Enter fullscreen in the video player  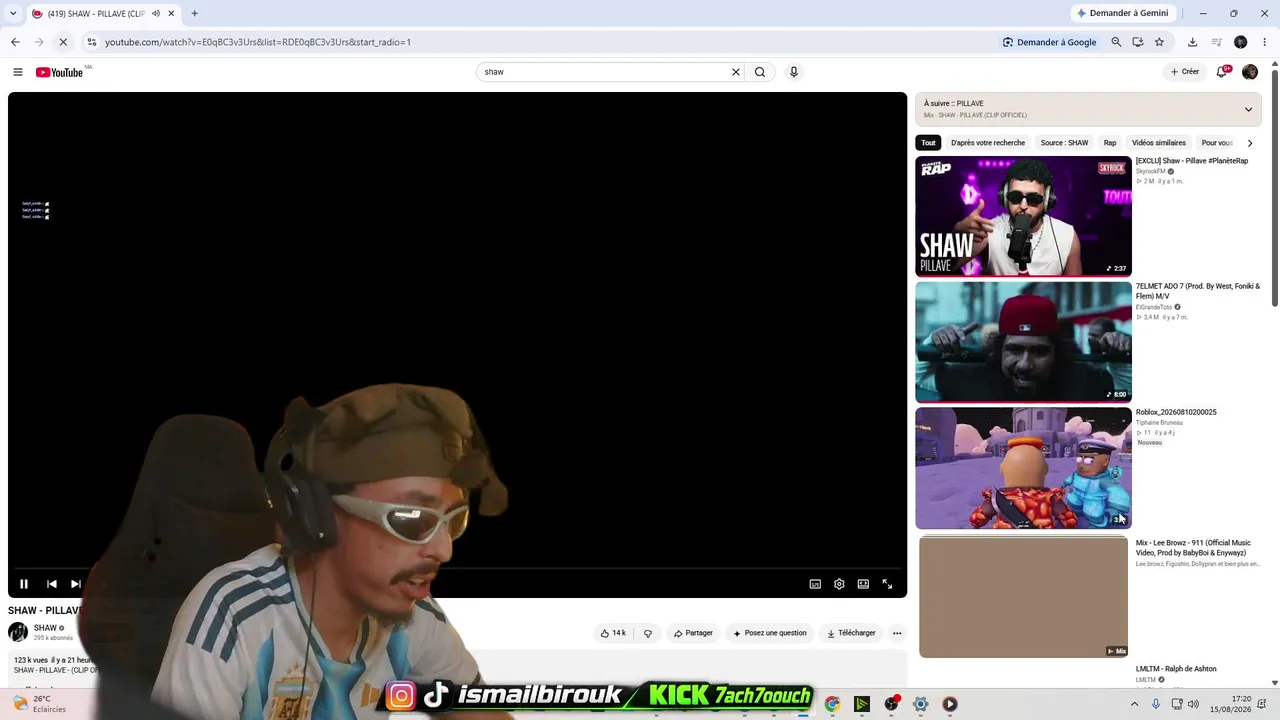click(887, 584)
